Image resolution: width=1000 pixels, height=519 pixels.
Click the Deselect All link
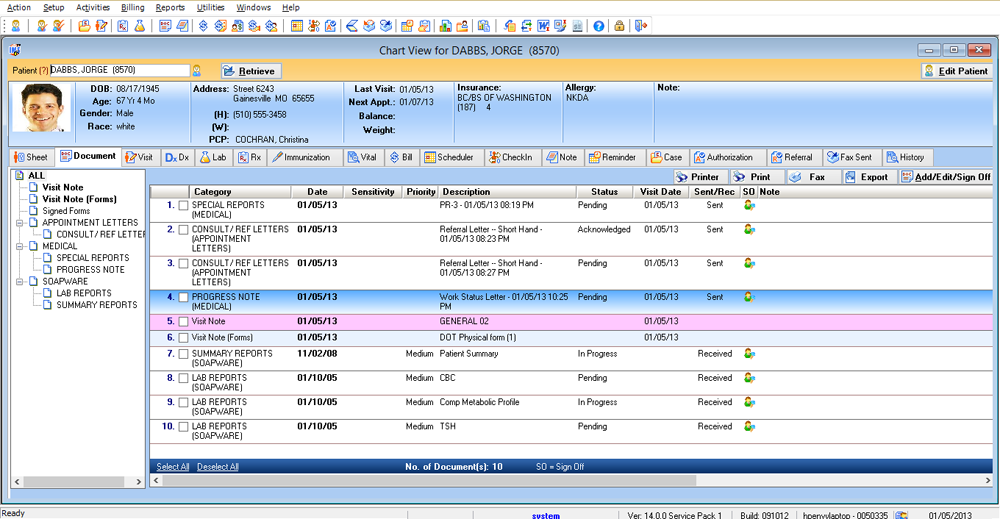tap(217, 467)
